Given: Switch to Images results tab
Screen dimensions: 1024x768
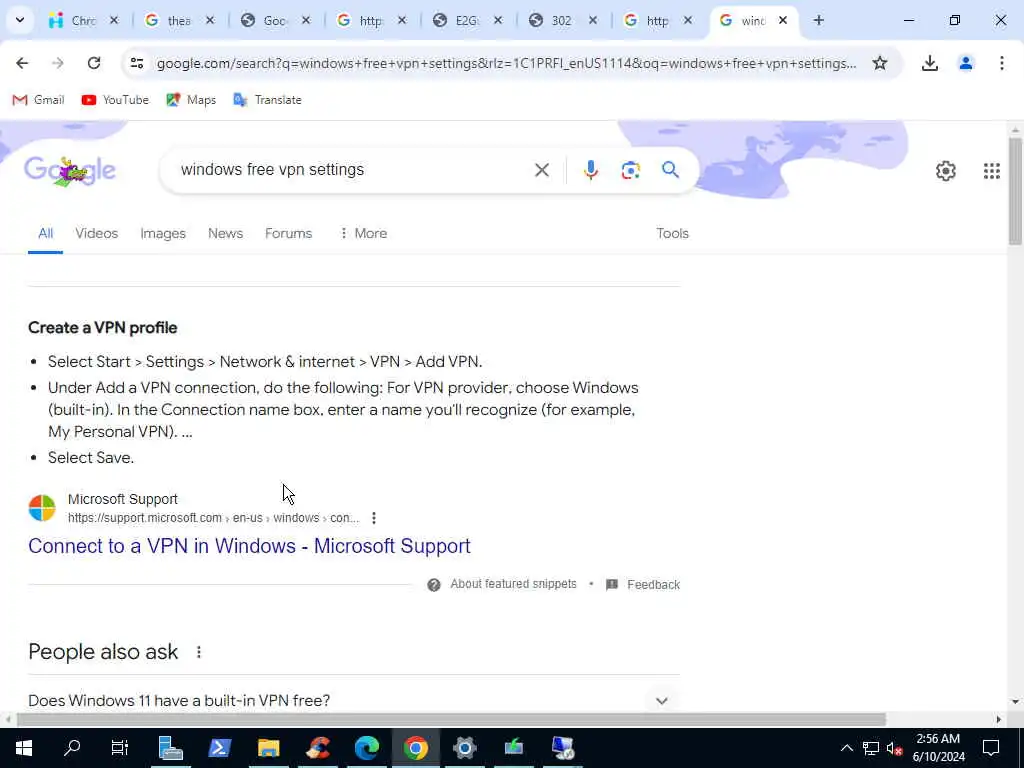Looking at the screenshot, I should pyautogui.click(x=163, y=233).
